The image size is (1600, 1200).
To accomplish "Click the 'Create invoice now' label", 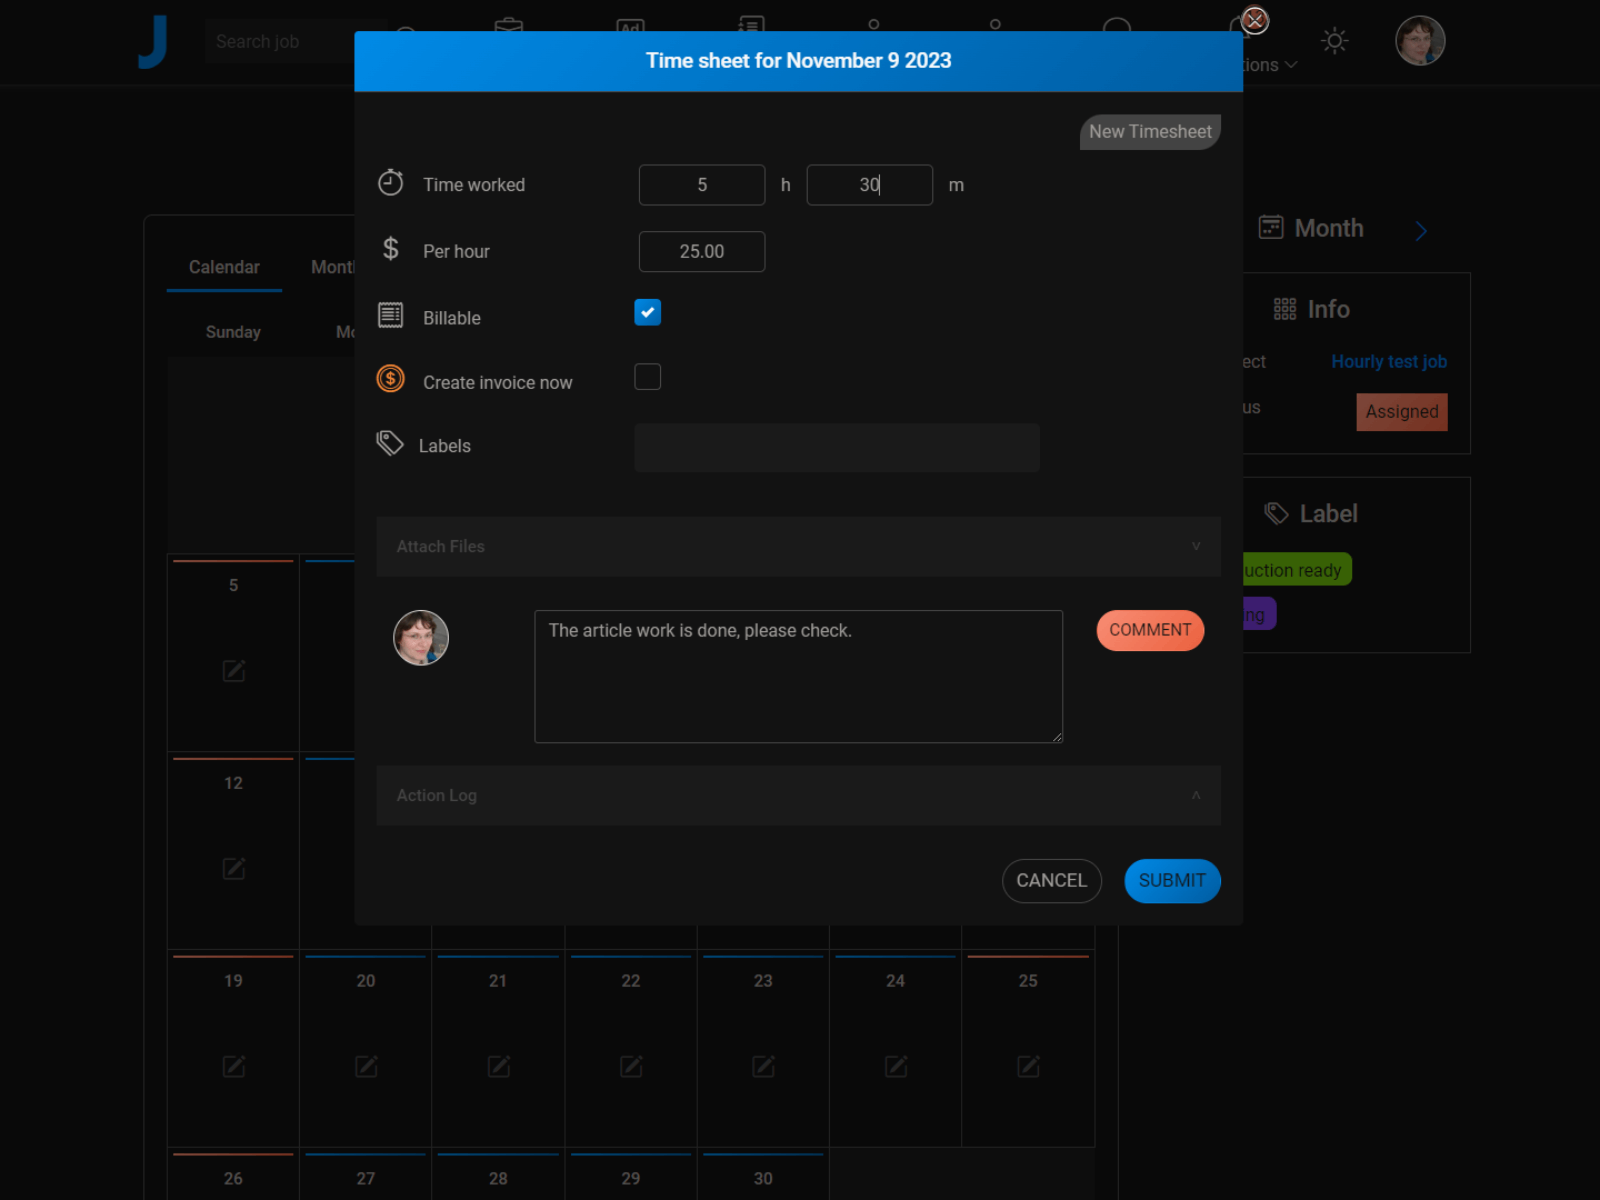I will tap(498, 383).
